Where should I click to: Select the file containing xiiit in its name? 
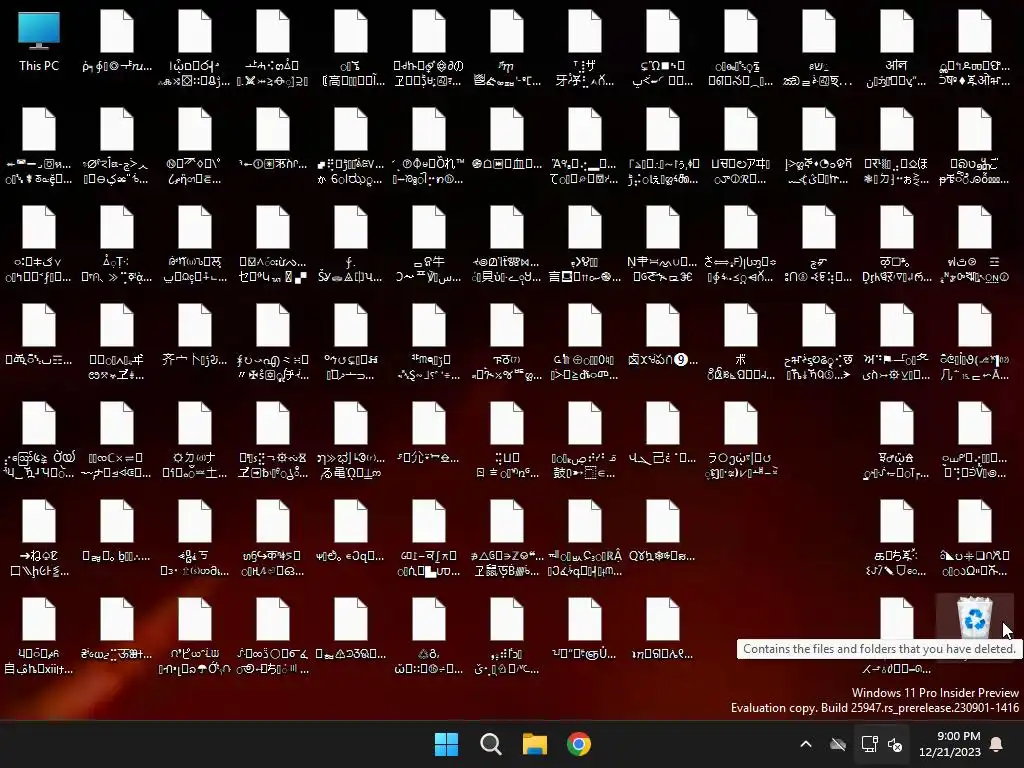coord(39,637)
